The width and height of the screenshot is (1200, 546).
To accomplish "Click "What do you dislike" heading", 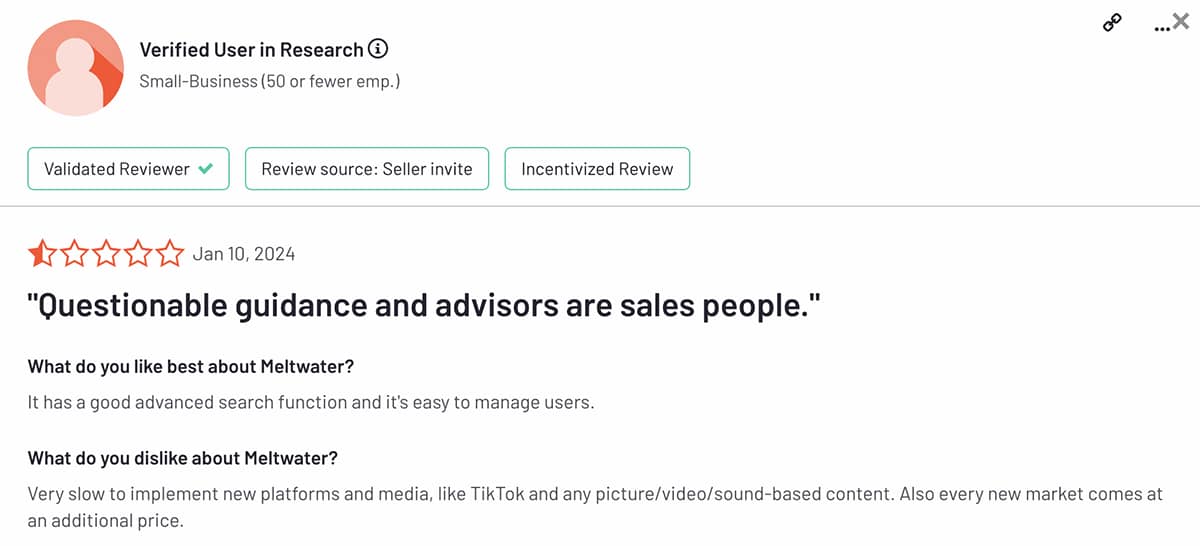I will (182, 458).
